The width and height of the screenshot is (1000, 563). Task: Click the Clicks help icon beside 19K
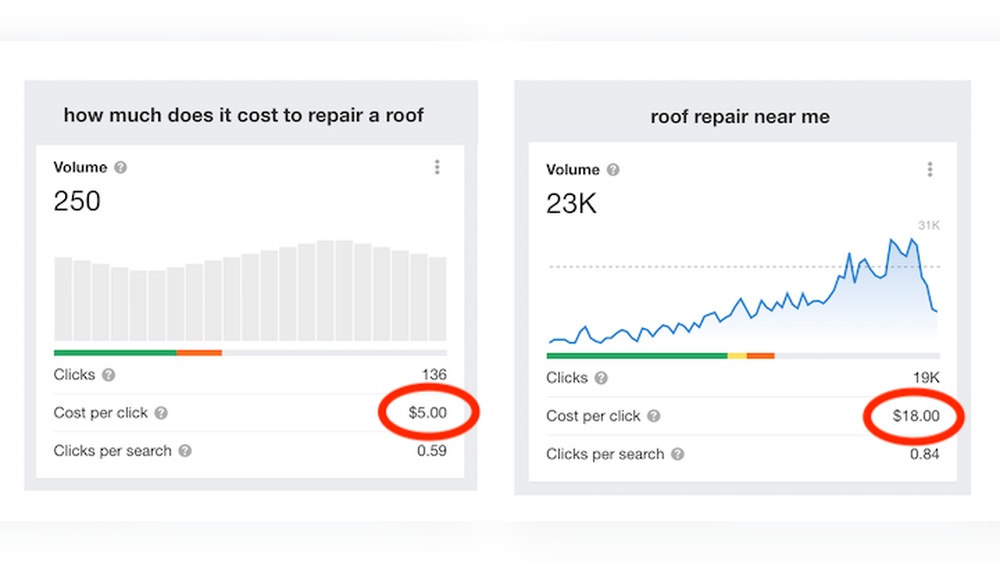pyautogui.click(x=601, y=378)
